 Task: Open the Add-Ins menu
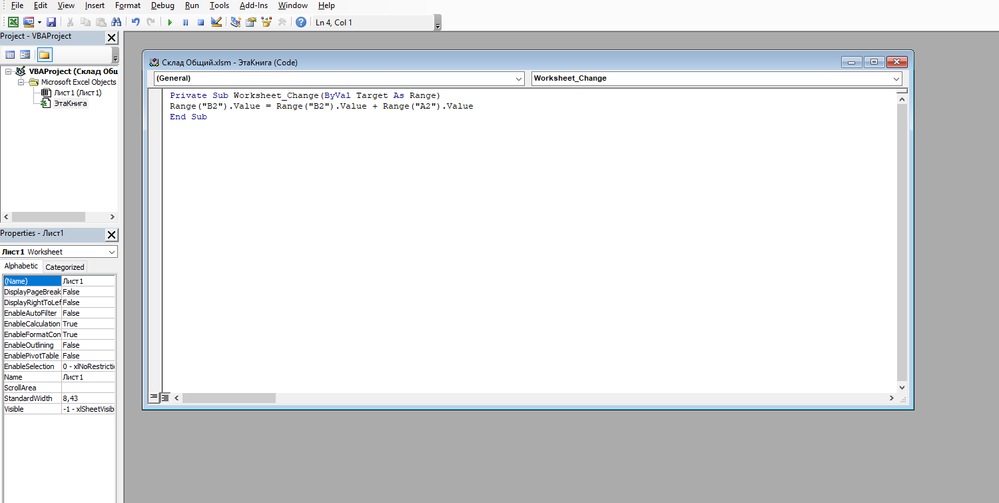tap(254, 5)
